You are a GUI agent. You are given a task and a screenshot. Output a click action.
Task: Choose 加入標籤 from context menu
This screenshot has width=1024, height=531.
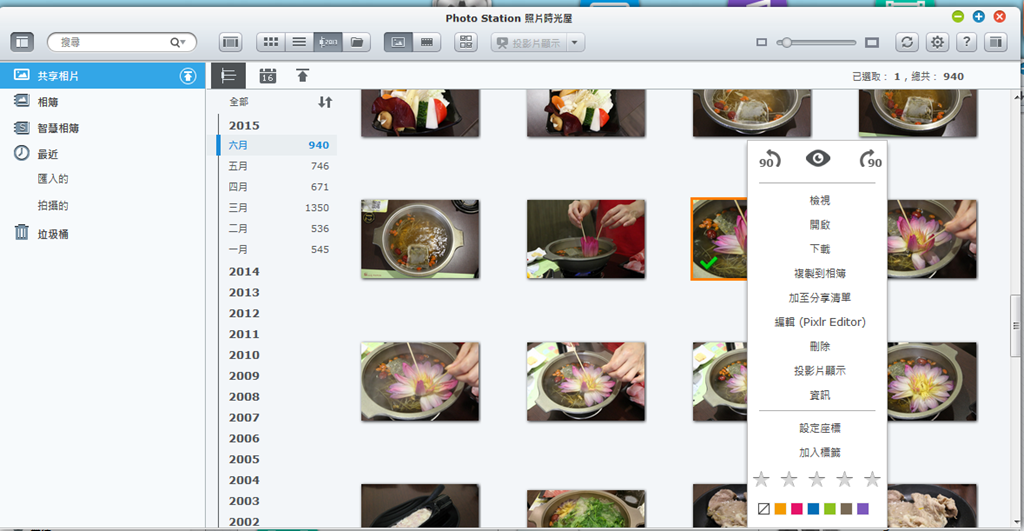click(820, 453)
